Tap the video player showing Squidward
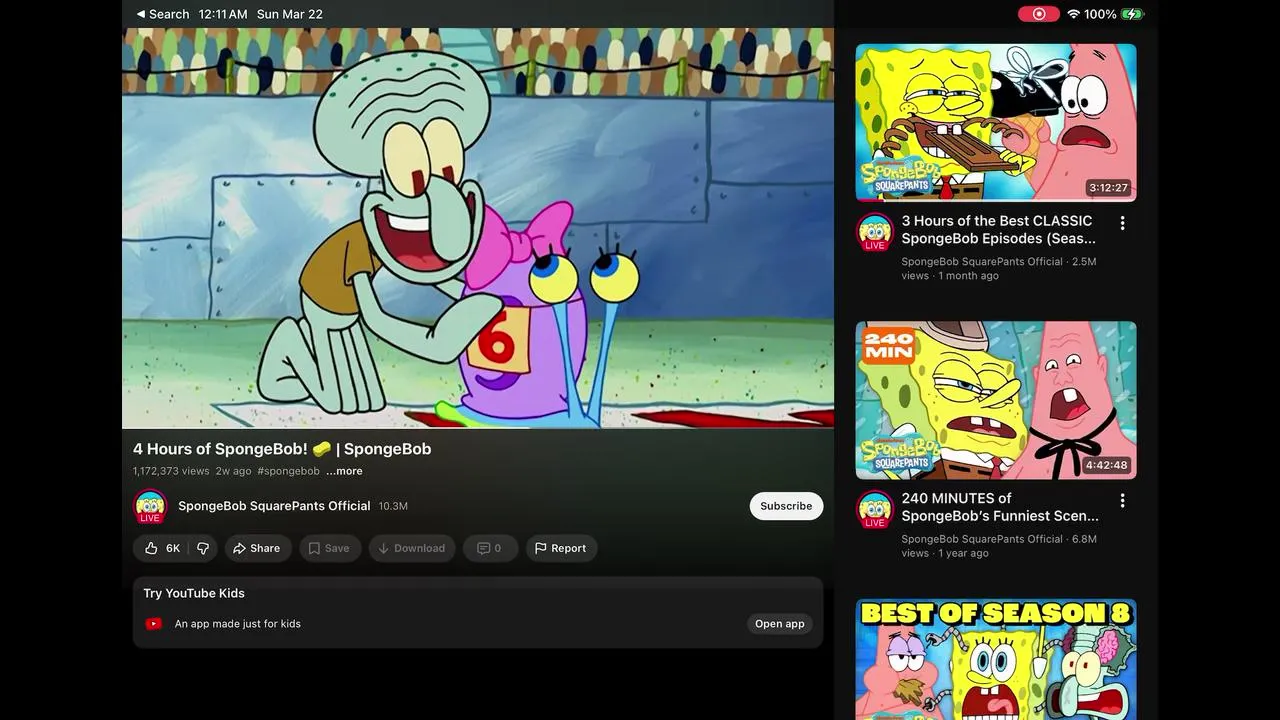 pos(478,228)
